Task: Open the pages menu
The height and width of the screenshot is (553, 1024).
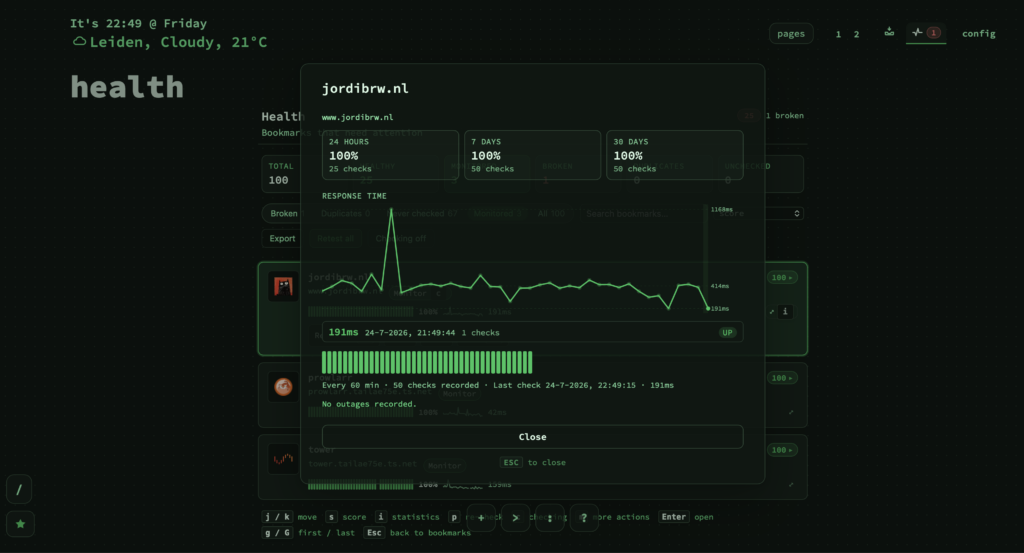Action: [791, 33]
